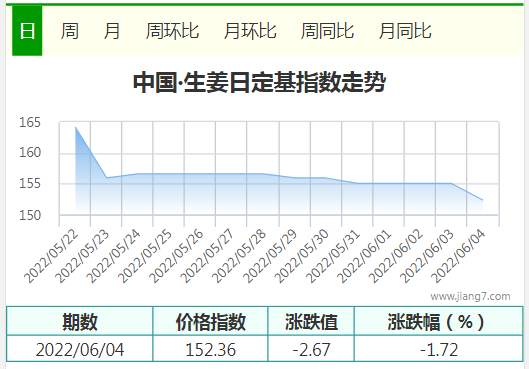Open the 周环比 tab

pos(172,31)
